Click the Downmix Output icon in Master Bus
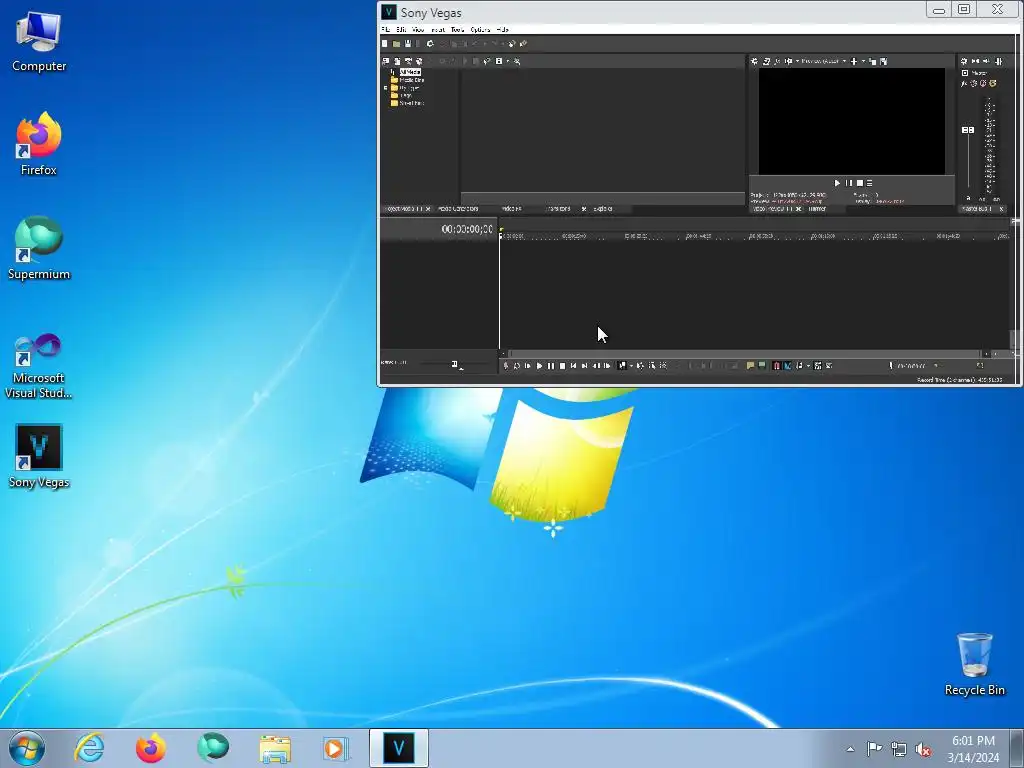Screen dimensions: 1024x768 coord(975,61)
